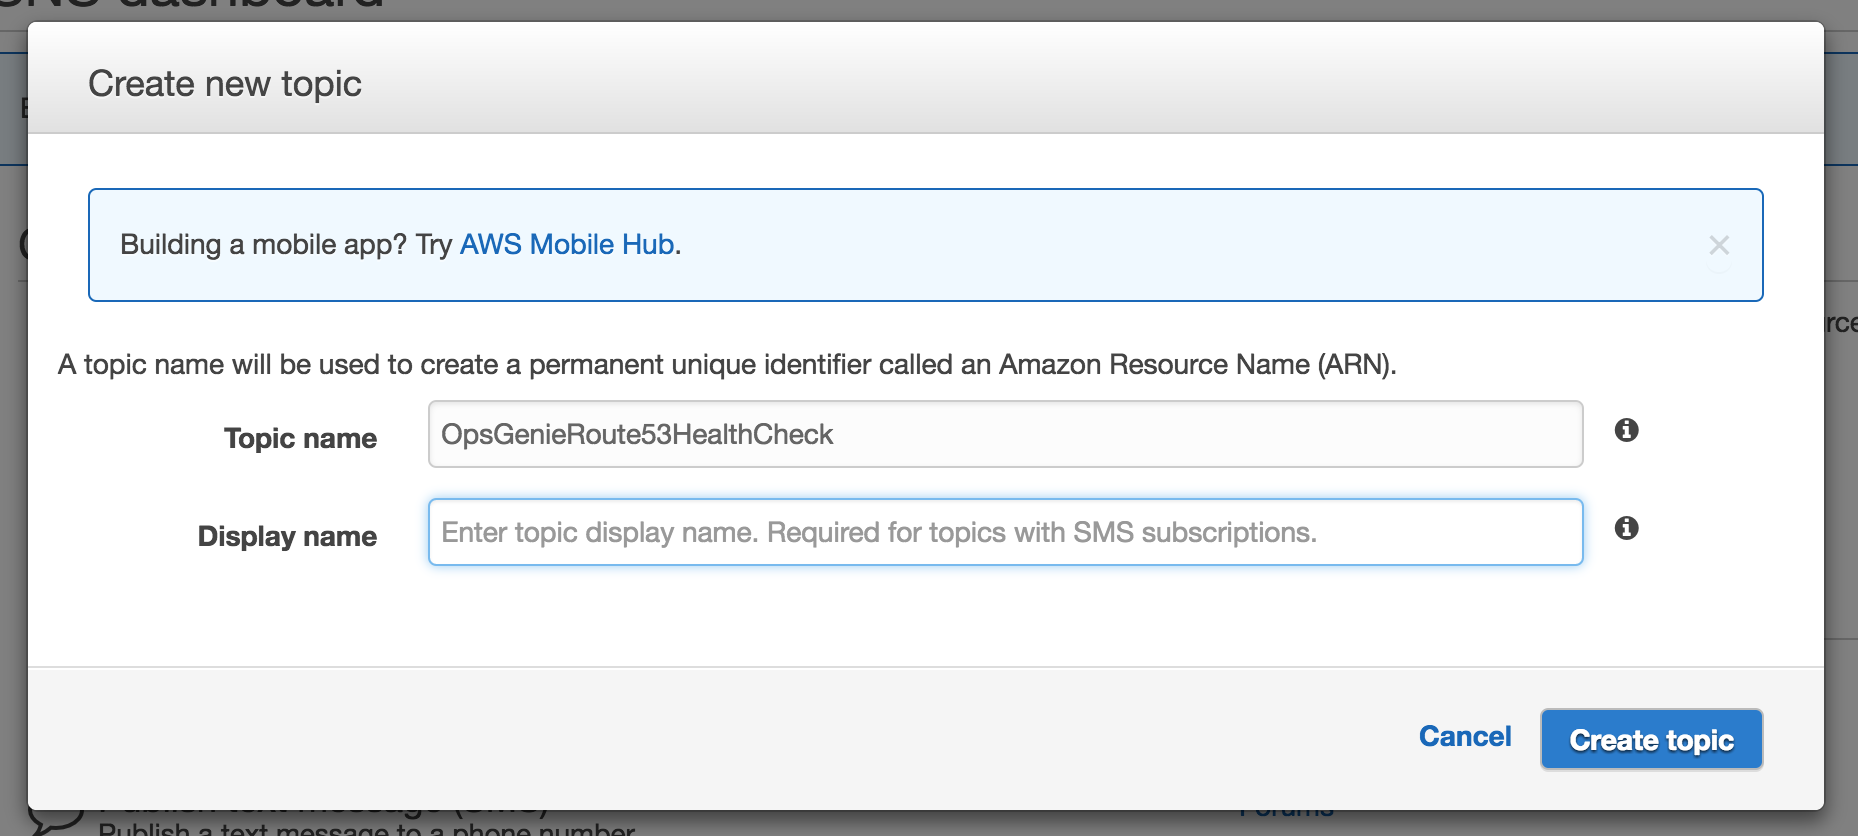Open the AWS Mobile Hub link
This screenshot has height=836, width=1858.
pyautogui.click(x=566, y=245)
